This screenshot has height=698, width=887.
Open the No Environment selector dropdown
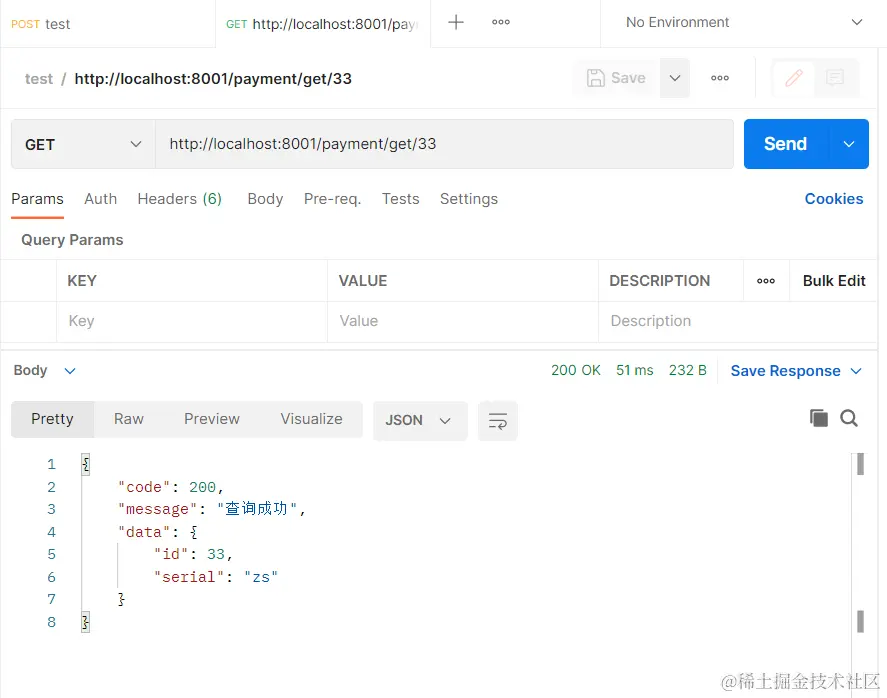click(x=743, y=23)
